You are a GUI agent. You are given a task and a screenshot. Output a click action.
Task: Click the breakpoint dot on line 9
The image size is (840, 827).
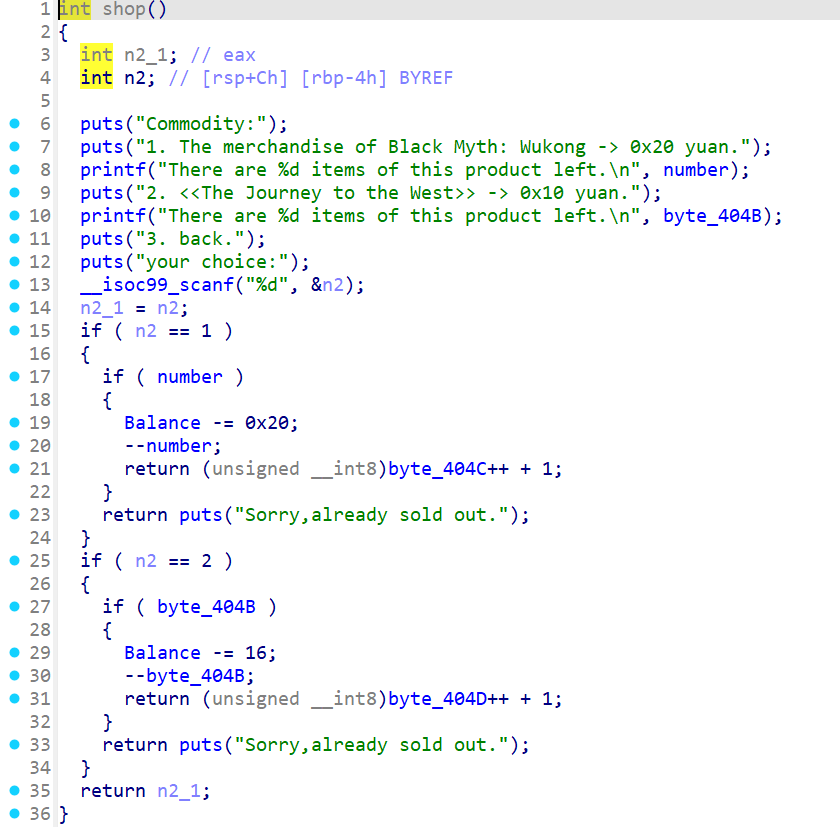tap(14, 193)
